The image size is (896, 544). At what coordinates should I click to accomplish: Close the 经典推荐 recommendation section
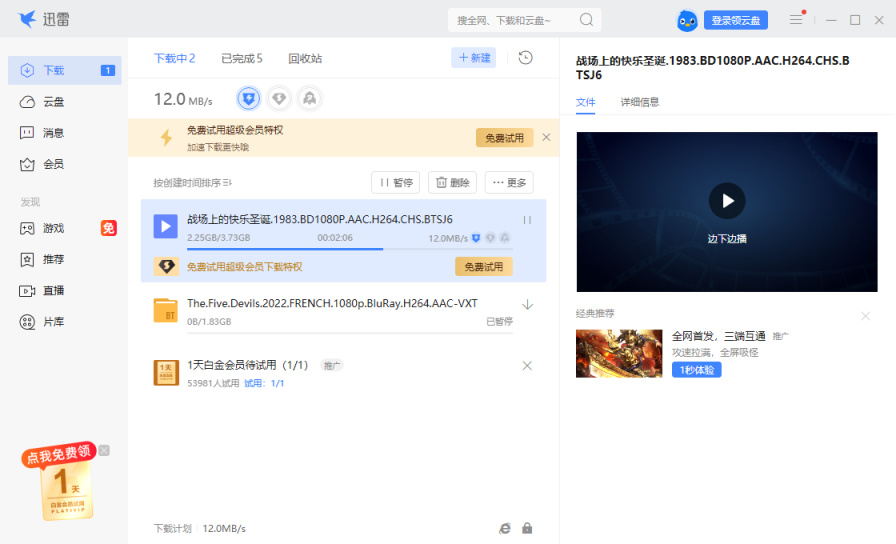click(866, 315)
